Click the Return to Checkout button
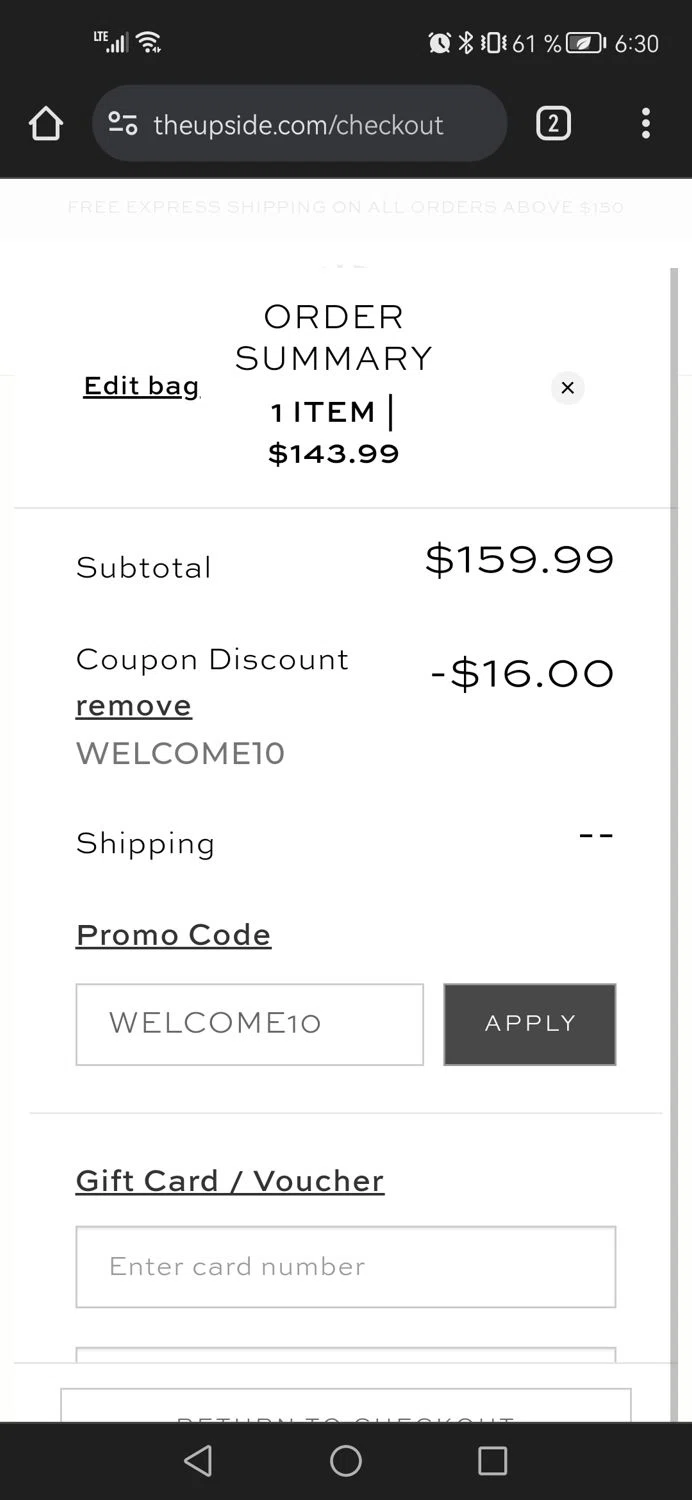Screen dimensions: 692x1500 click(x=345, y=1408)
